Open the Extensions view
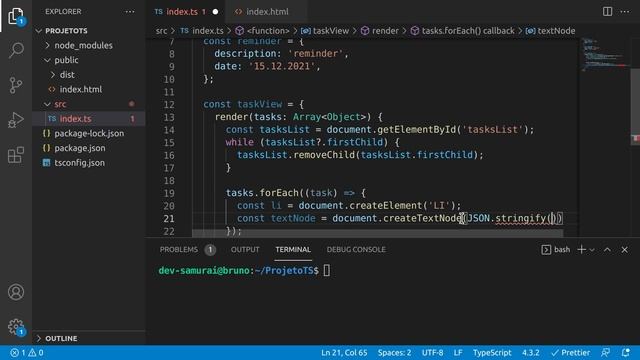 tap(16, 155)
